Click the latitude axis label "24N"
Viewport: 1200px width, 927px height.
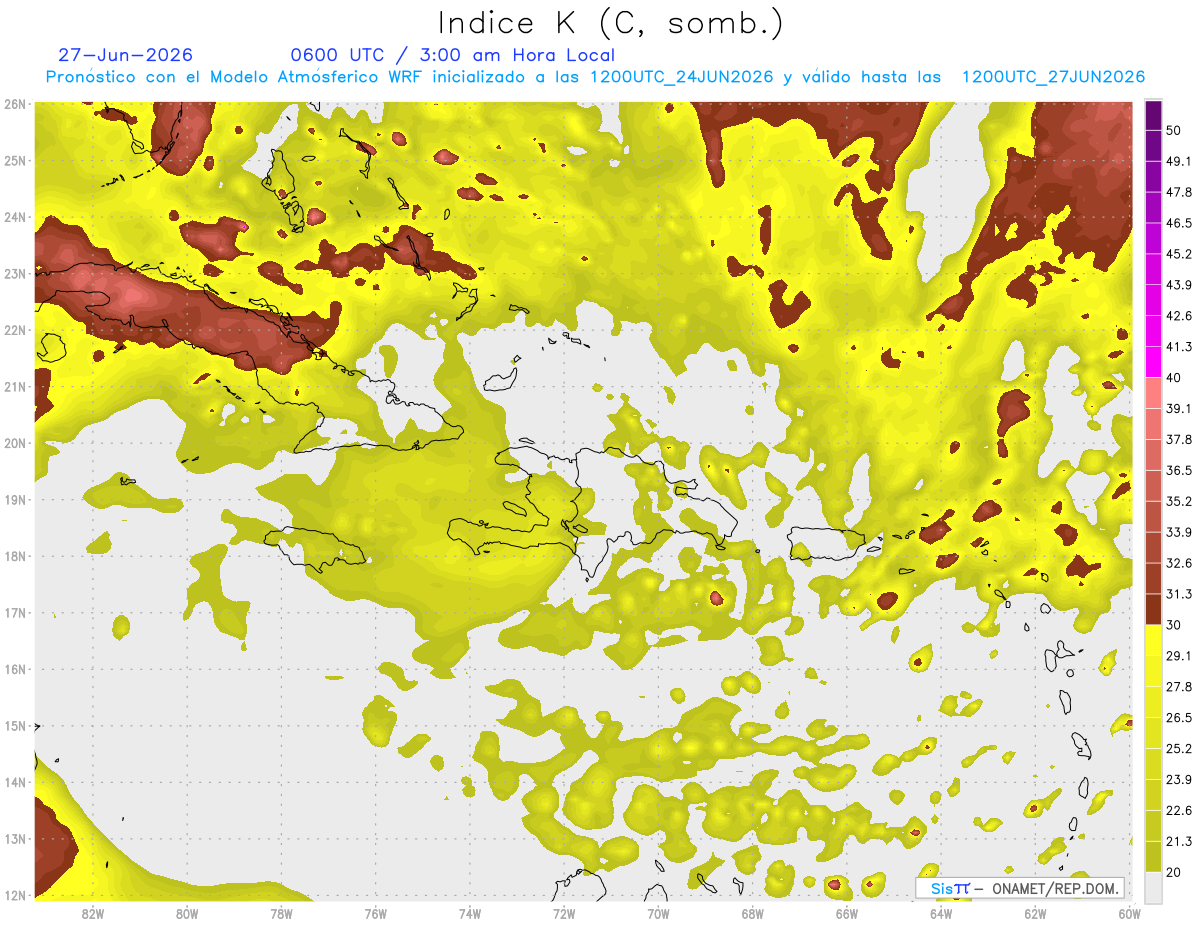(x=15, y=217)
